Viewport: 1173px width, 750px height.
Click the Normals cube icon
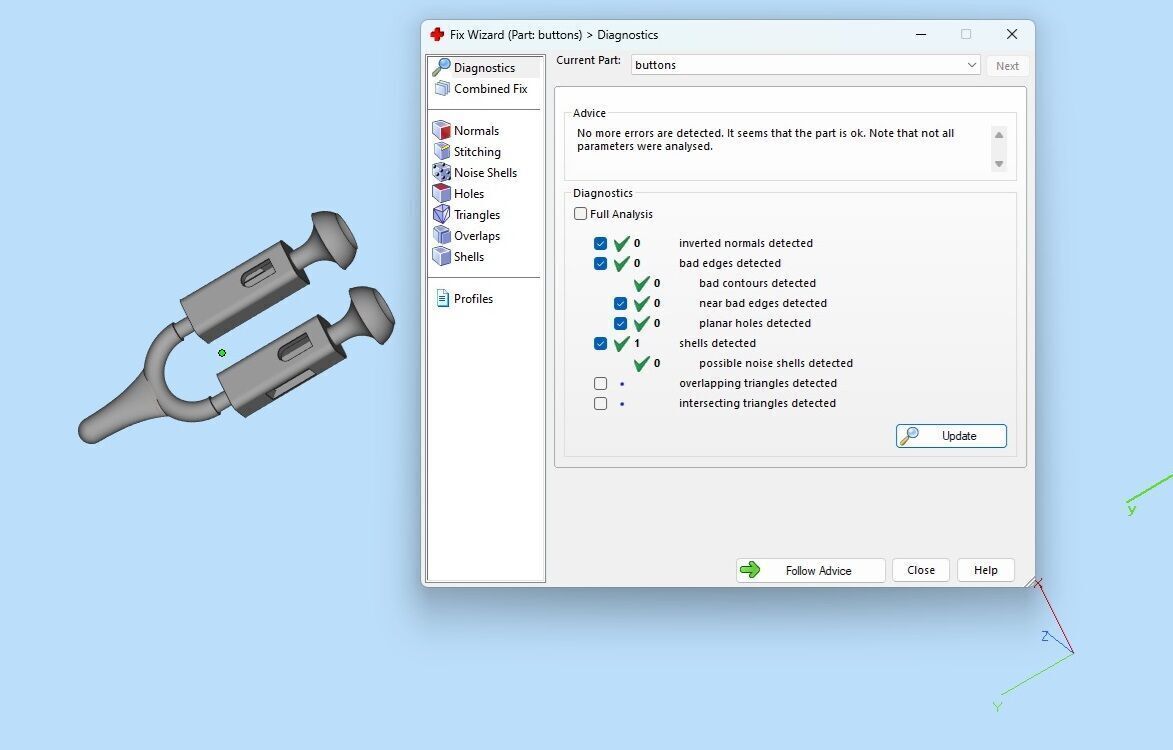point(441,130)
